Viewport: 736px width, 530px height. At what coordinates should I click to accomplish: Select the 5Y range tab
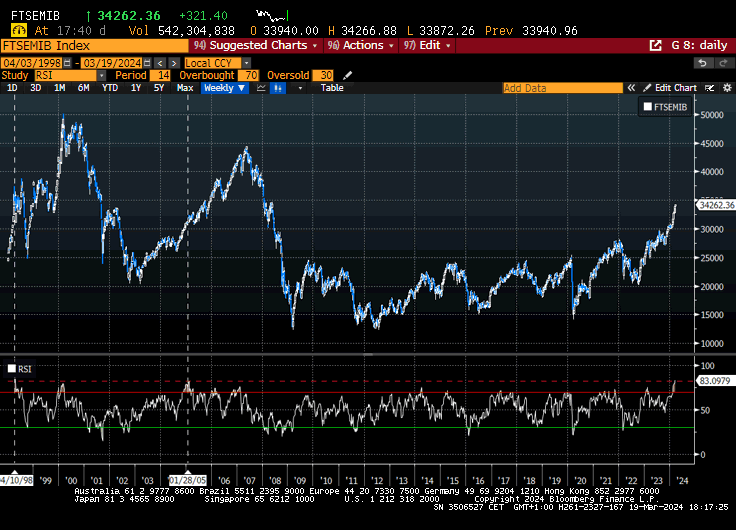159,88
